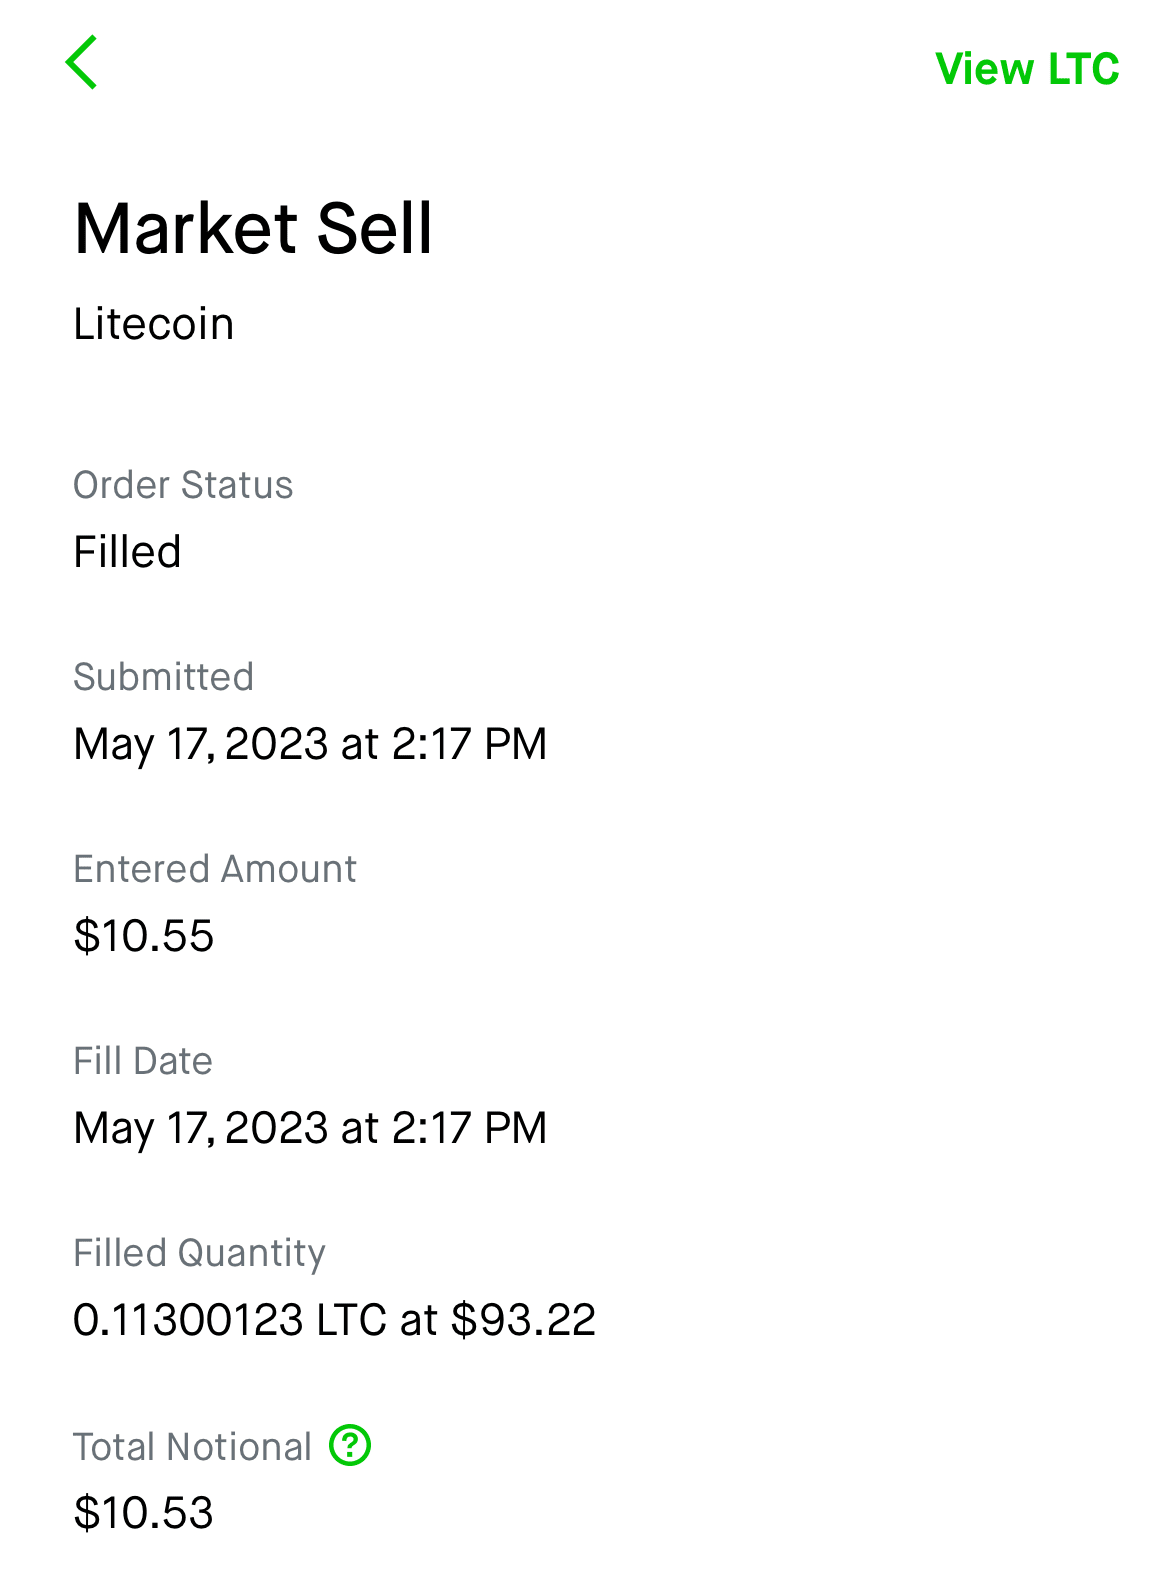Tap the Total Notional label
1151x1593 pixels.
click(192, 1447)
